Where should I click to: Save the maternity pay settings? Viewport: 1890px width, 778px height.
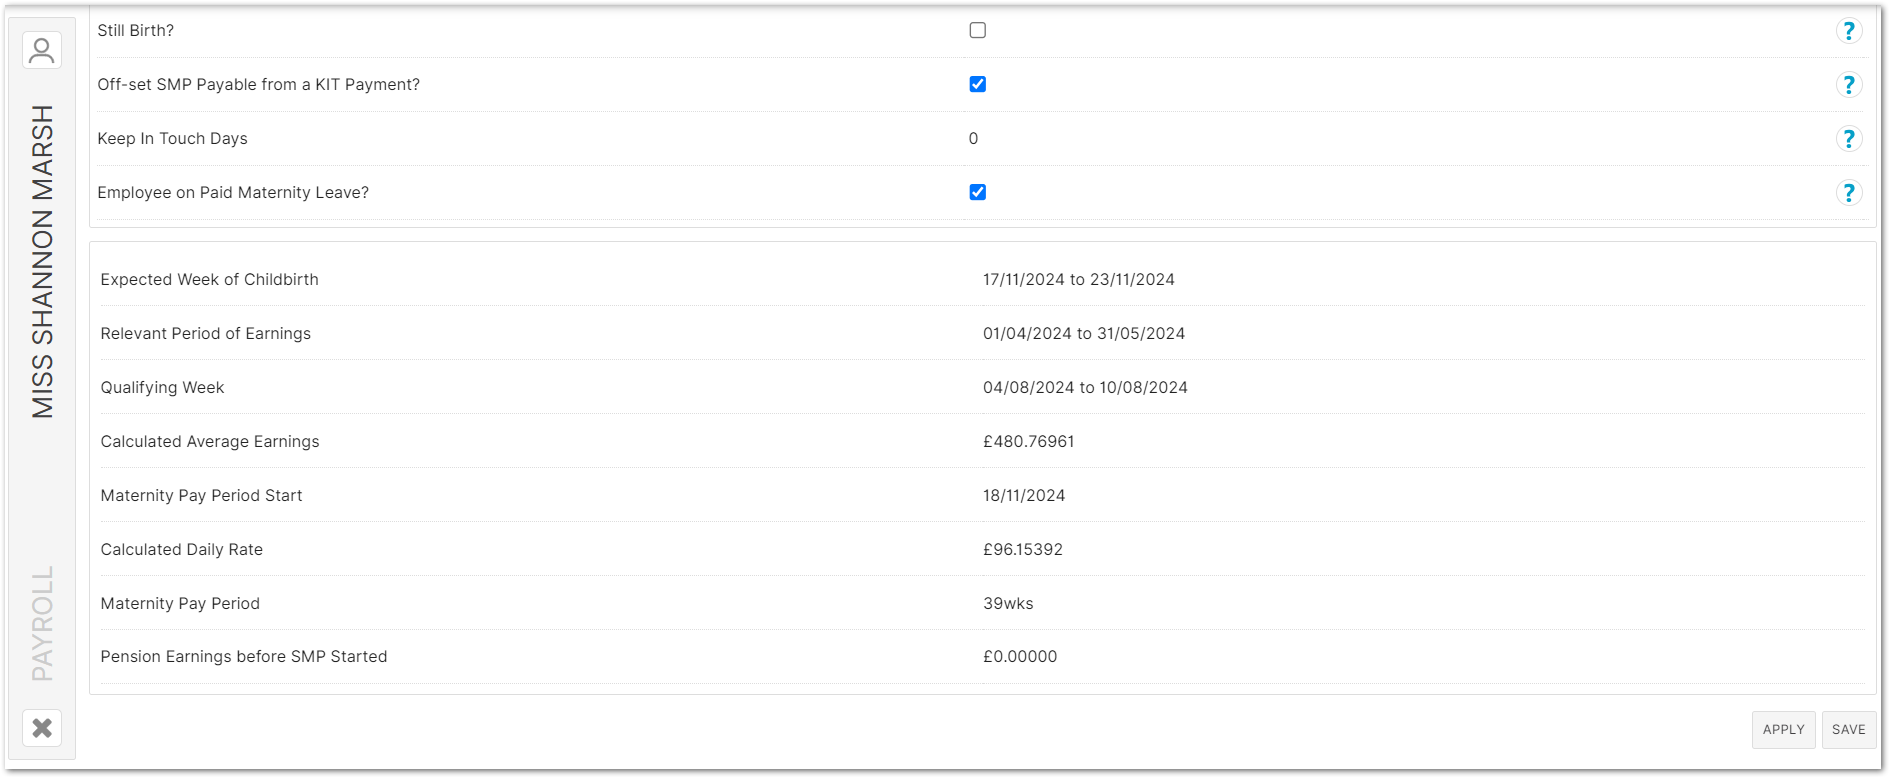1848,730
